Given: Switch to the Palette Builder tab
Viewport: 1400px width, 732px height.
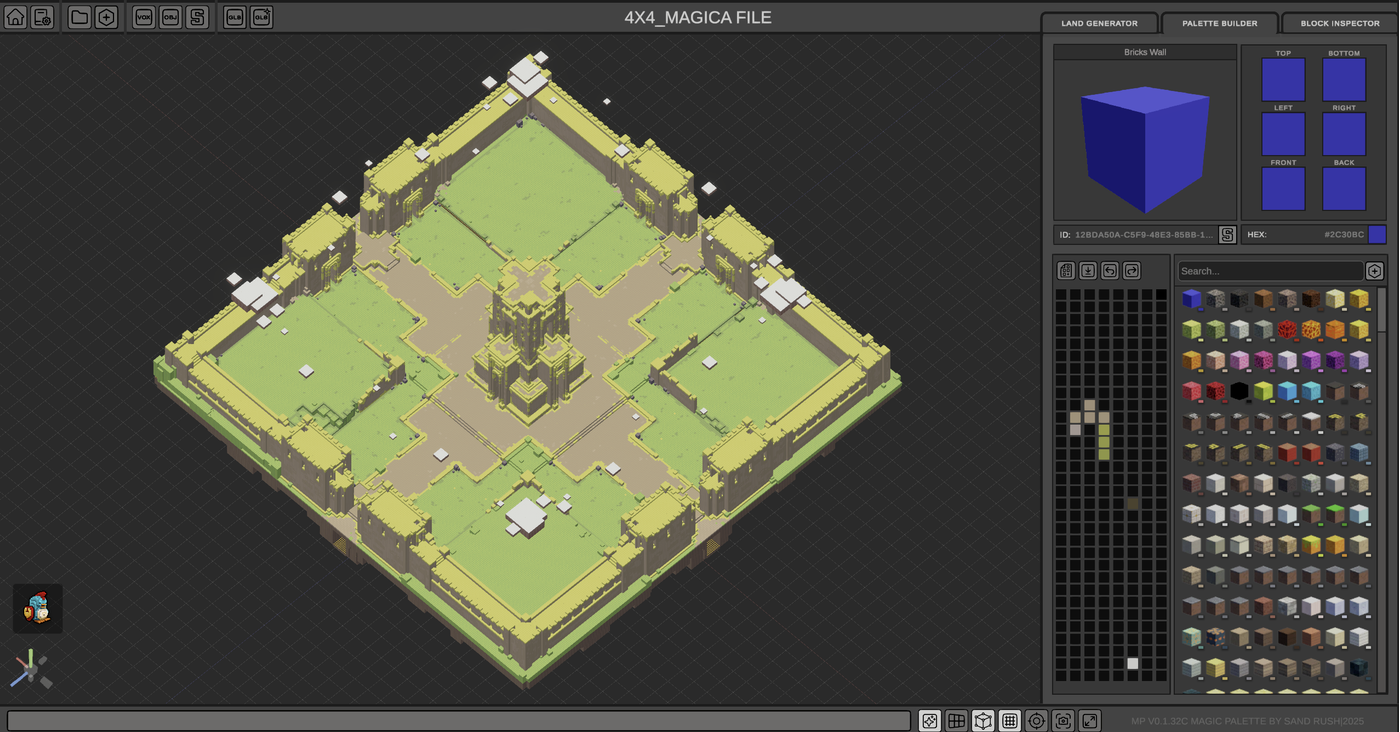Looking at the screenshot, I should [1220, 23].
